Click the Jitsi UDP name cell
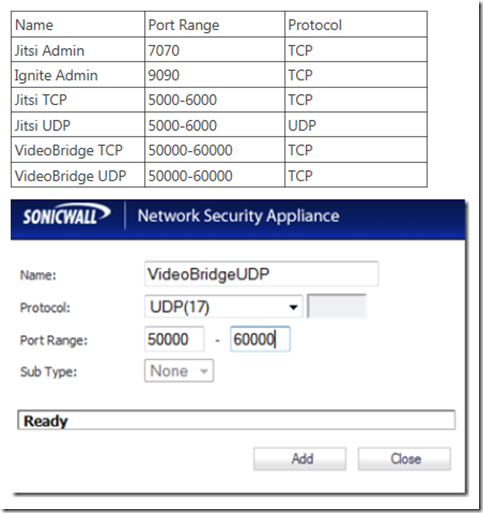The image size is (483, 513). 78,124
